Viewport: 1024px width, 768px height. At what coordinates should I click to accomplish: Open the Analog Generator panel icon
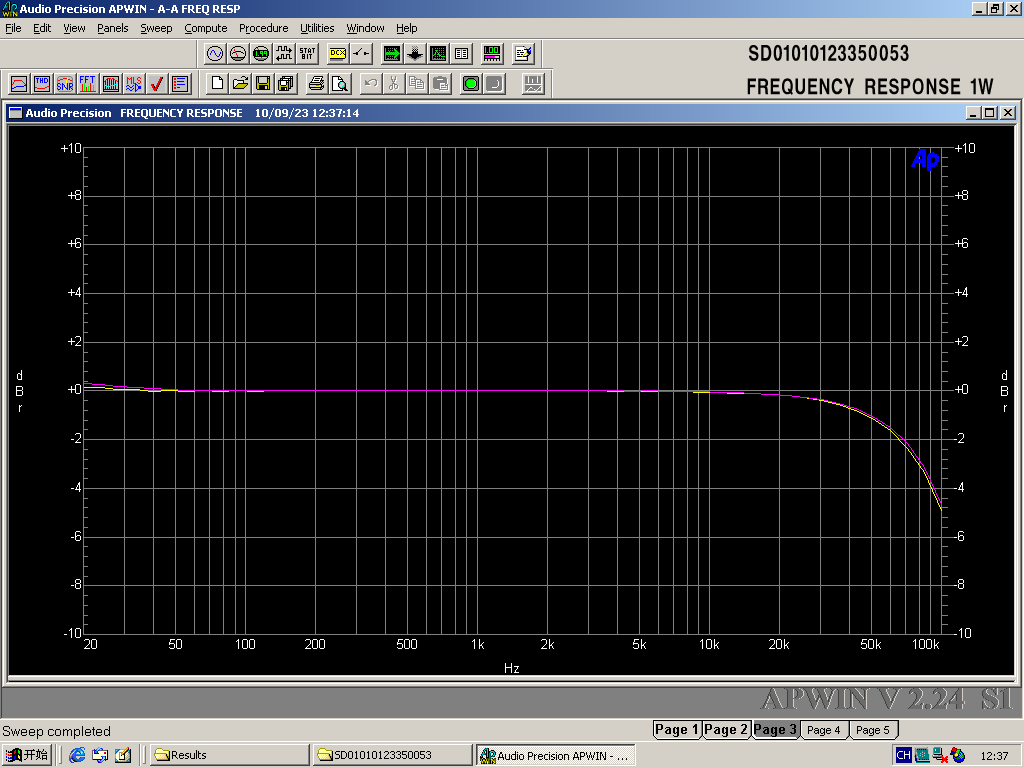pos(215,54)
